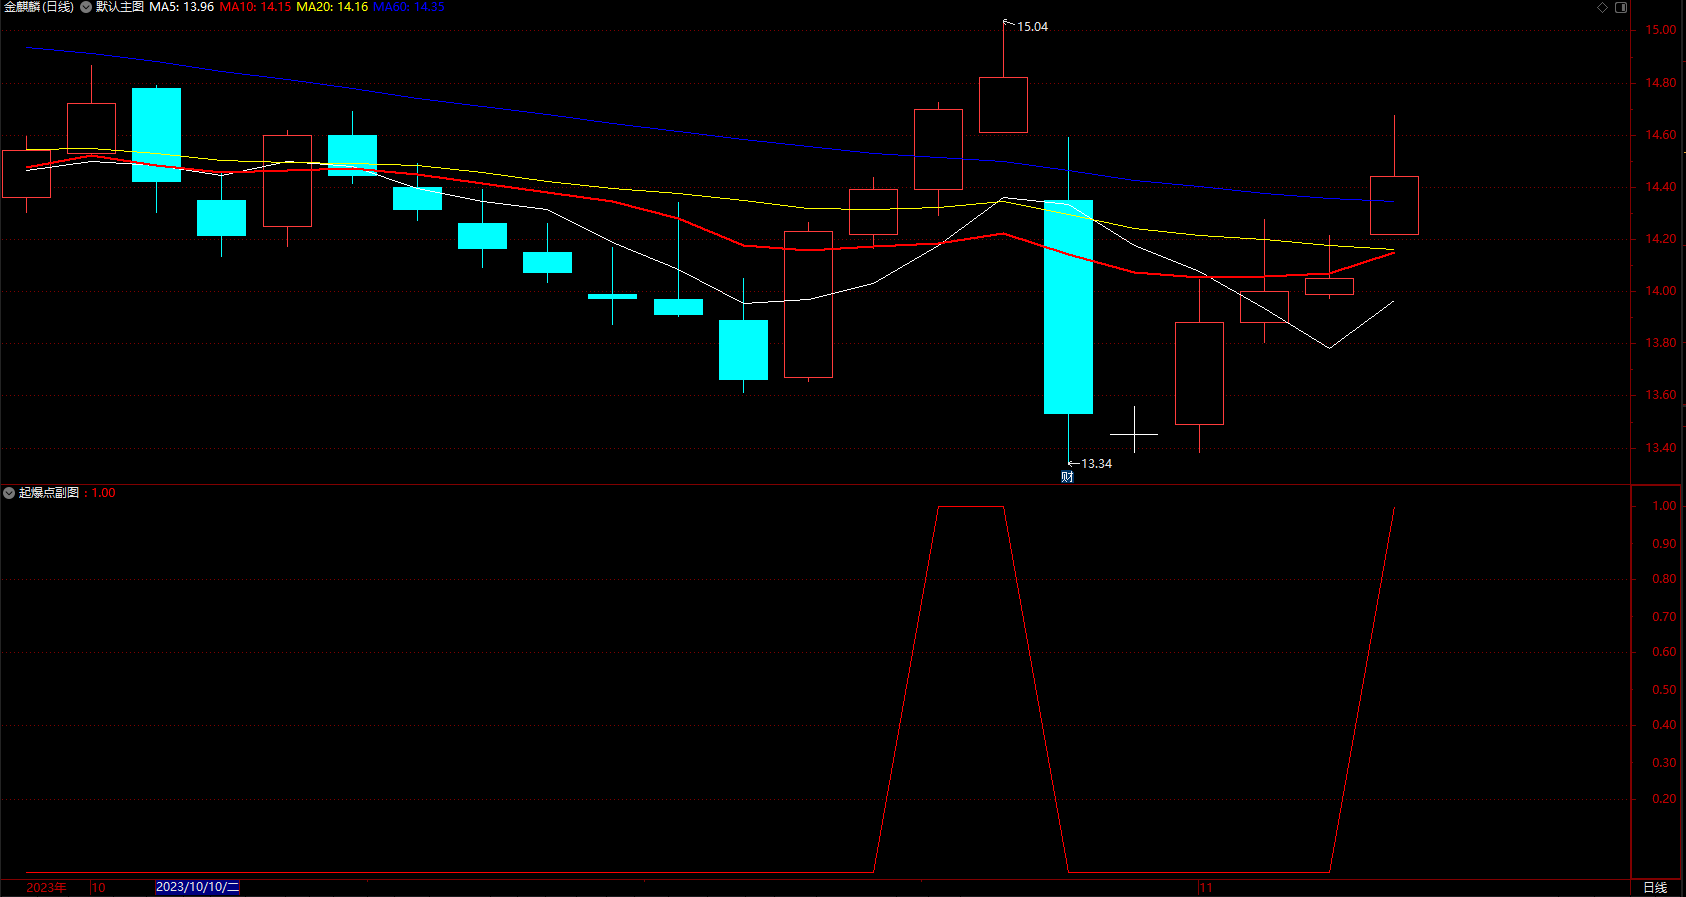Click the 2023年 year label on time axis
1686x897 pixels.
46,888
